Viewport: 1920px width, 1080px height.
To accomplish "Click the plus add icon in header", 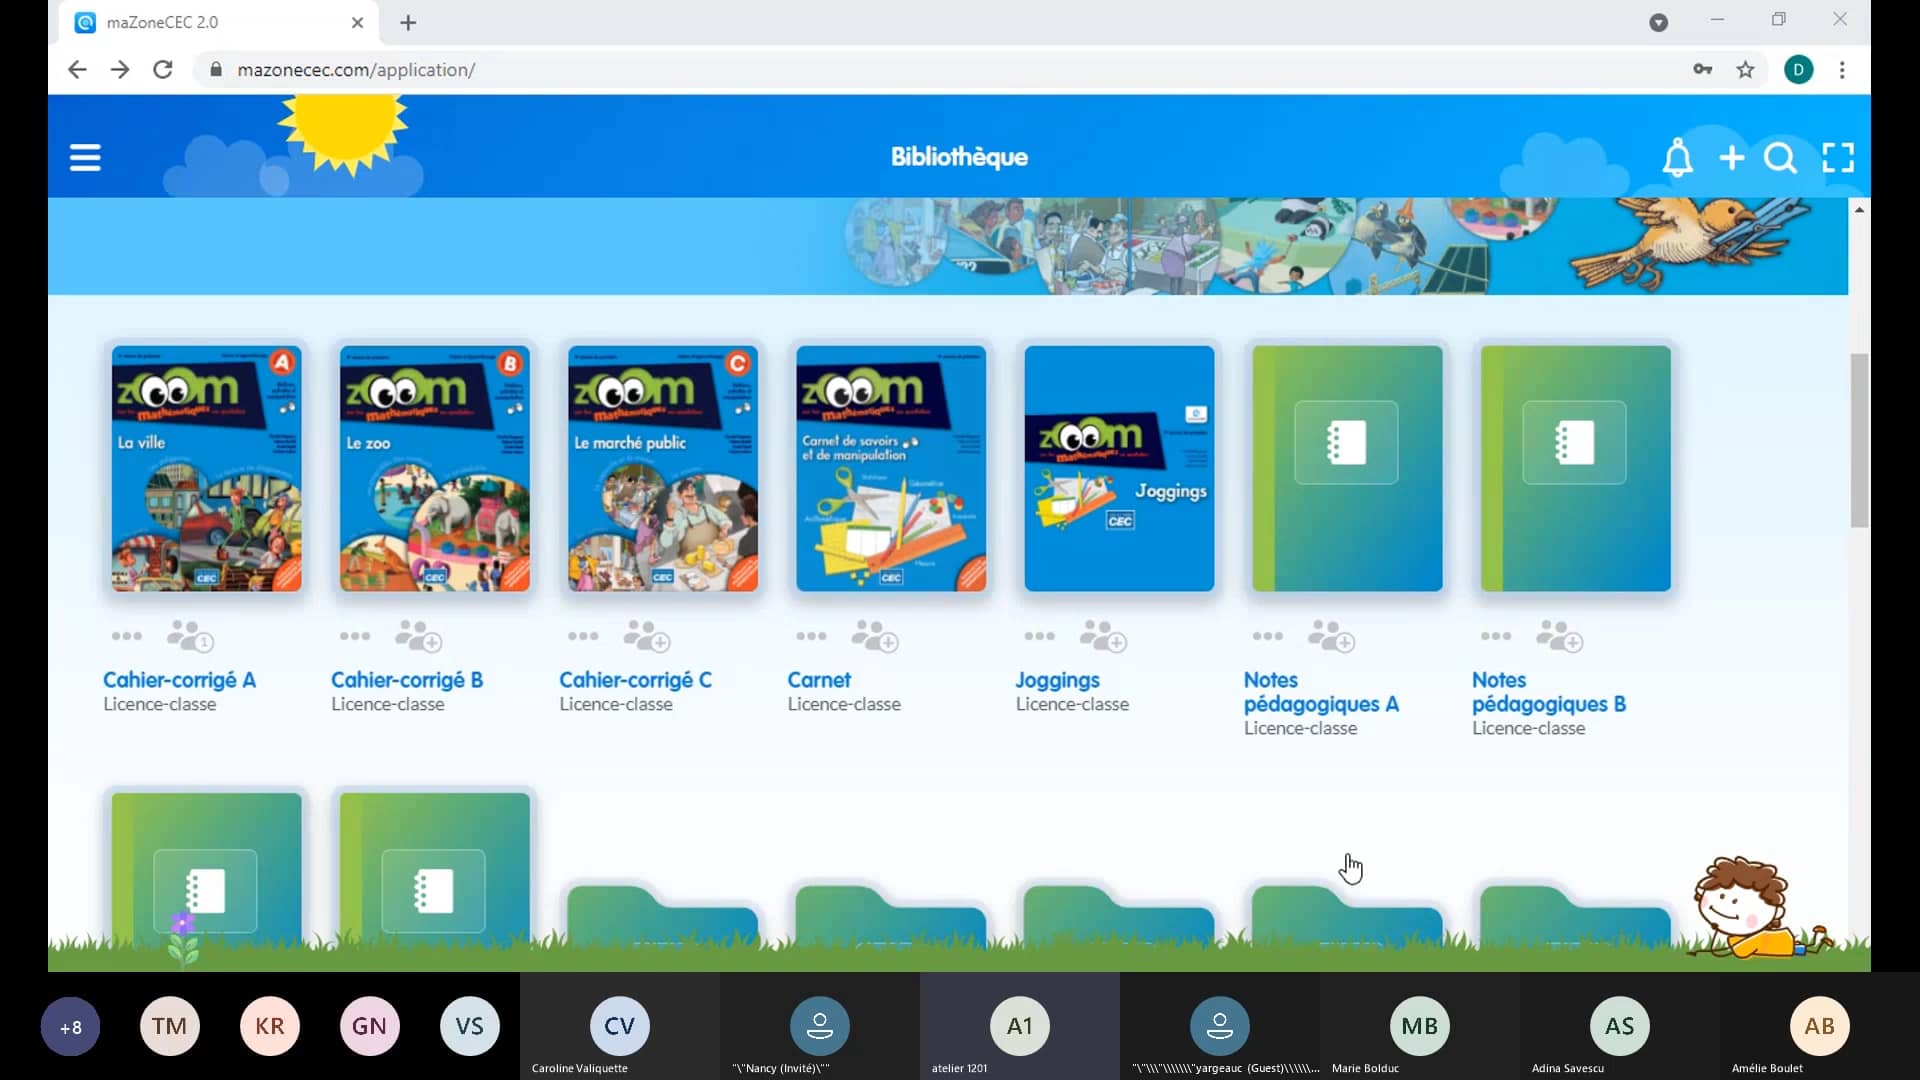I will tap(1731, 158).
